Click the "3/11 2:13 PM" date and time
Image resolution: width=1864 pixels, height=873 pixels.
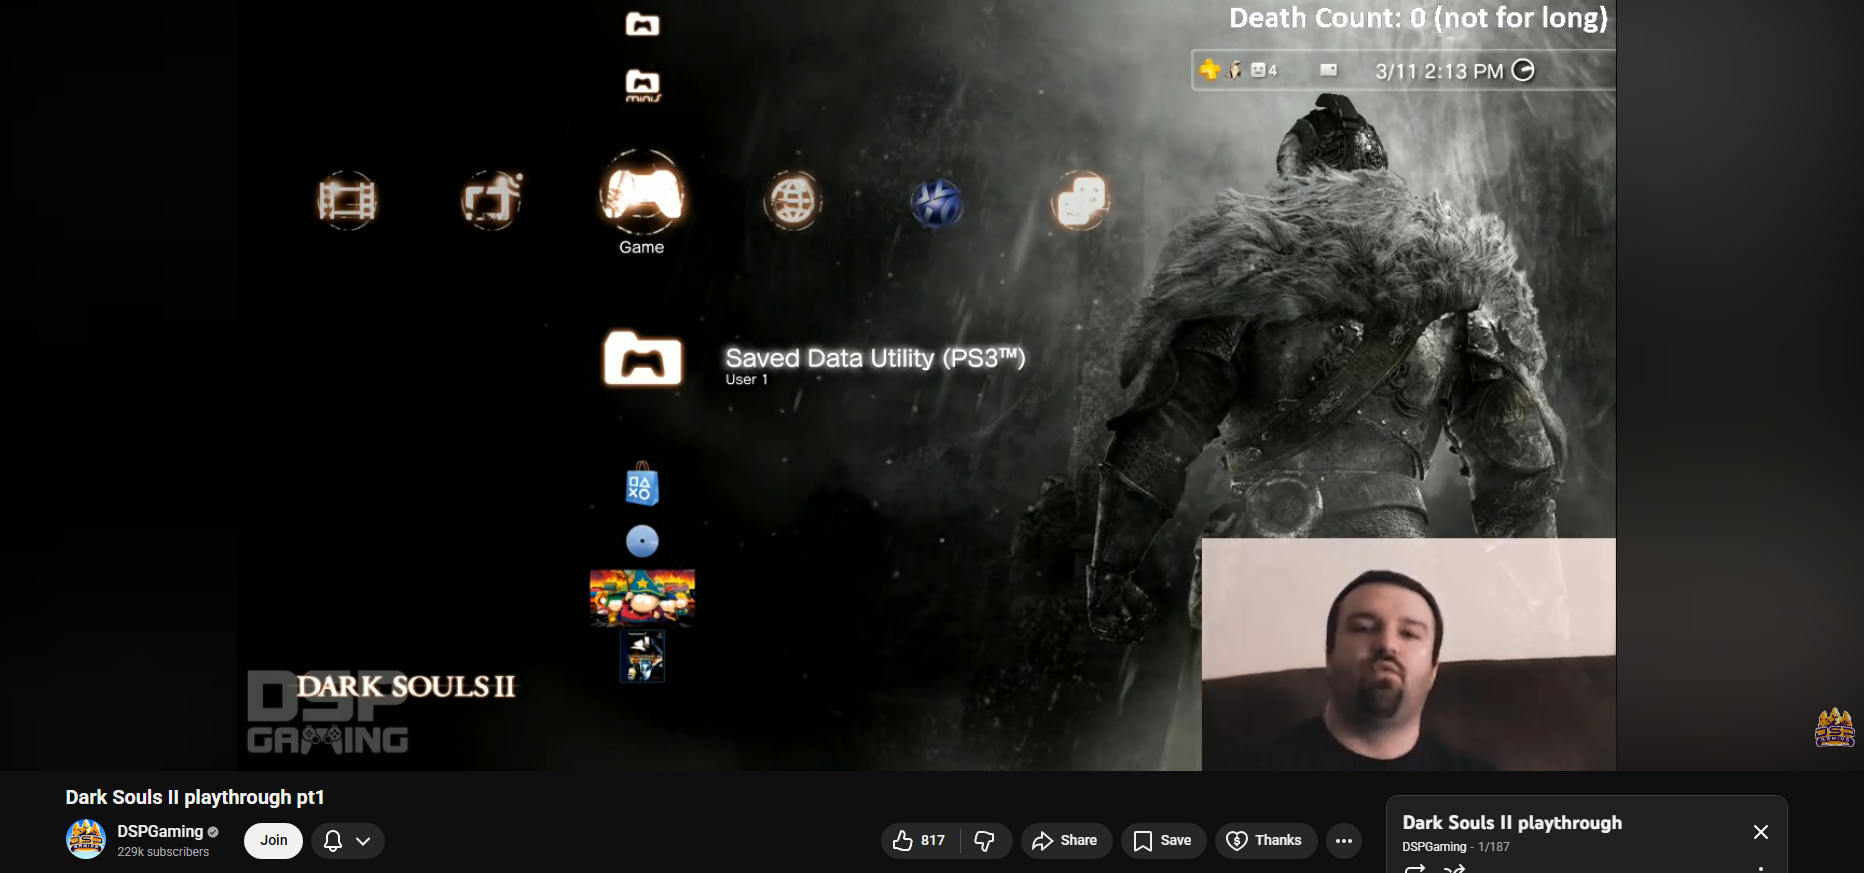[1439, 71]
